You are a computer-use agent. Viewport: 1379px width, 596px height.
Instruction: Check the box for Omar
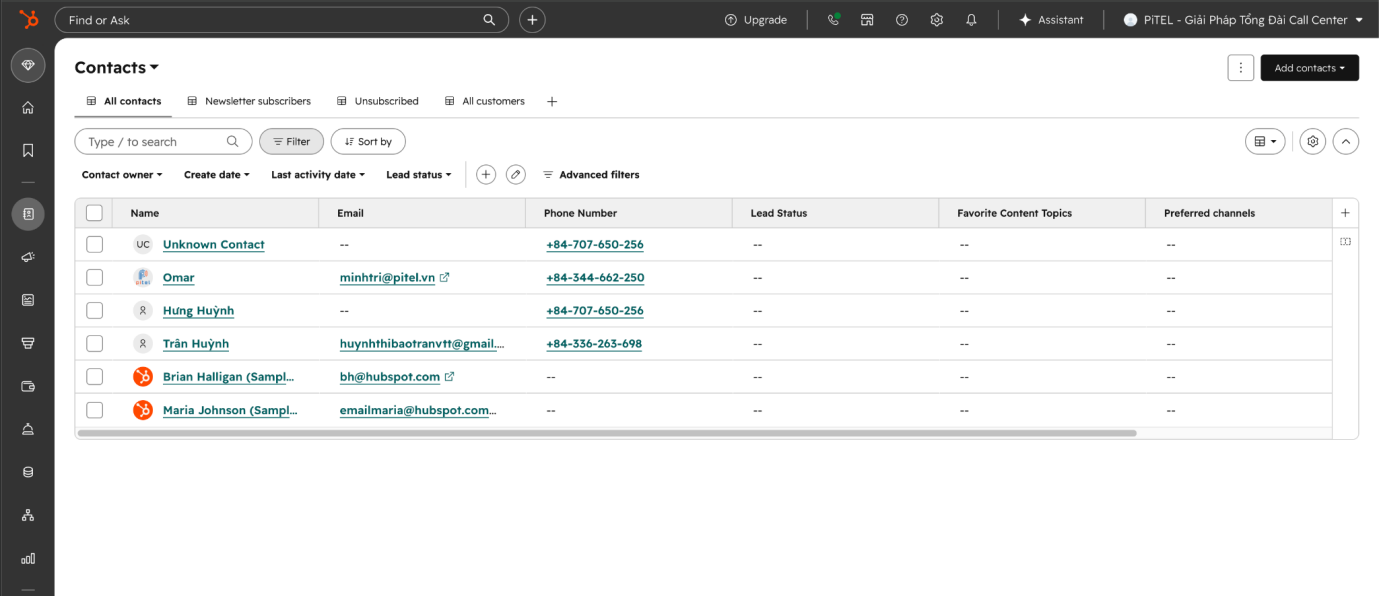[94, 277]
